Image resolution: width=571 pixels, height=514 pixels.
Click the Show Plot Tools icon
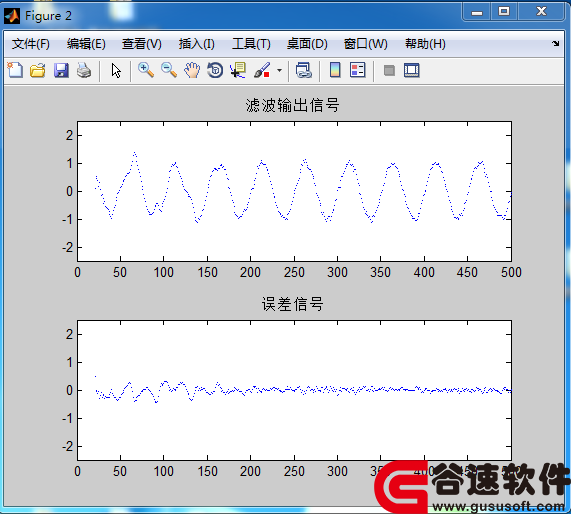[x=411, y=70]
